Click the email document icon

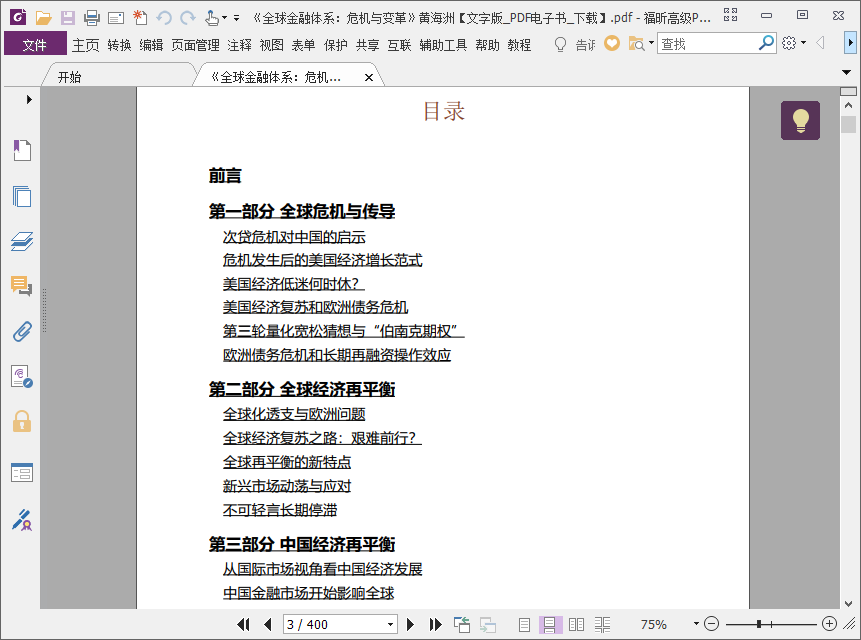pos(116,18)
